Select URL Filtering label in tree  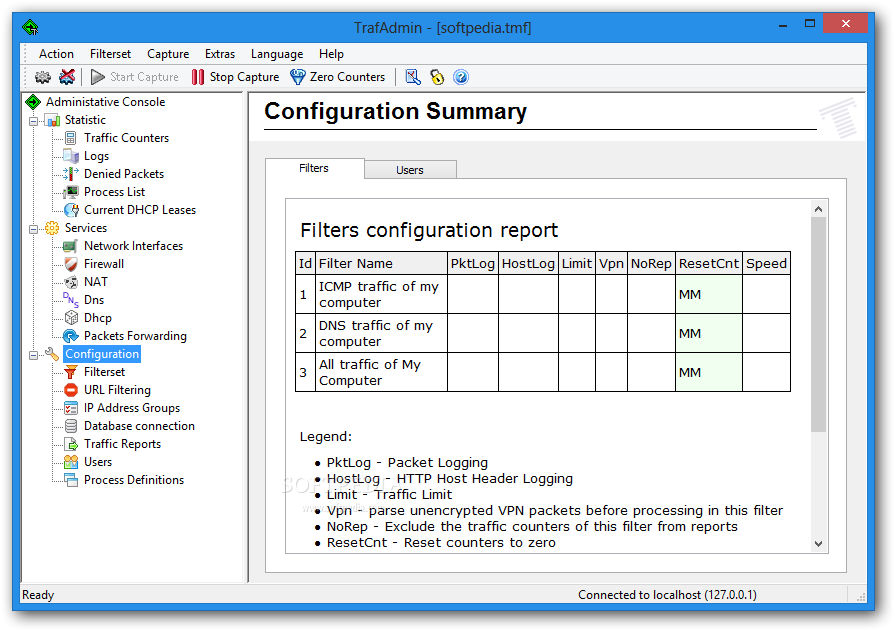[x=117, y=390]
